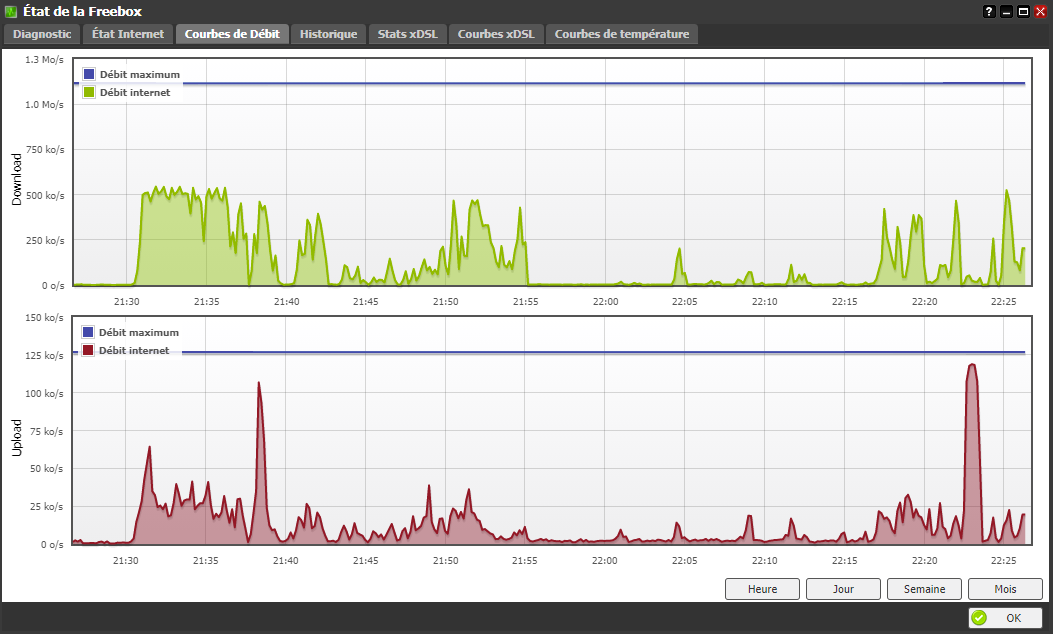The height and width of the screenshot is (634, 1053).
Task: Open help with the question mark icon
Action: pos(989,11)
